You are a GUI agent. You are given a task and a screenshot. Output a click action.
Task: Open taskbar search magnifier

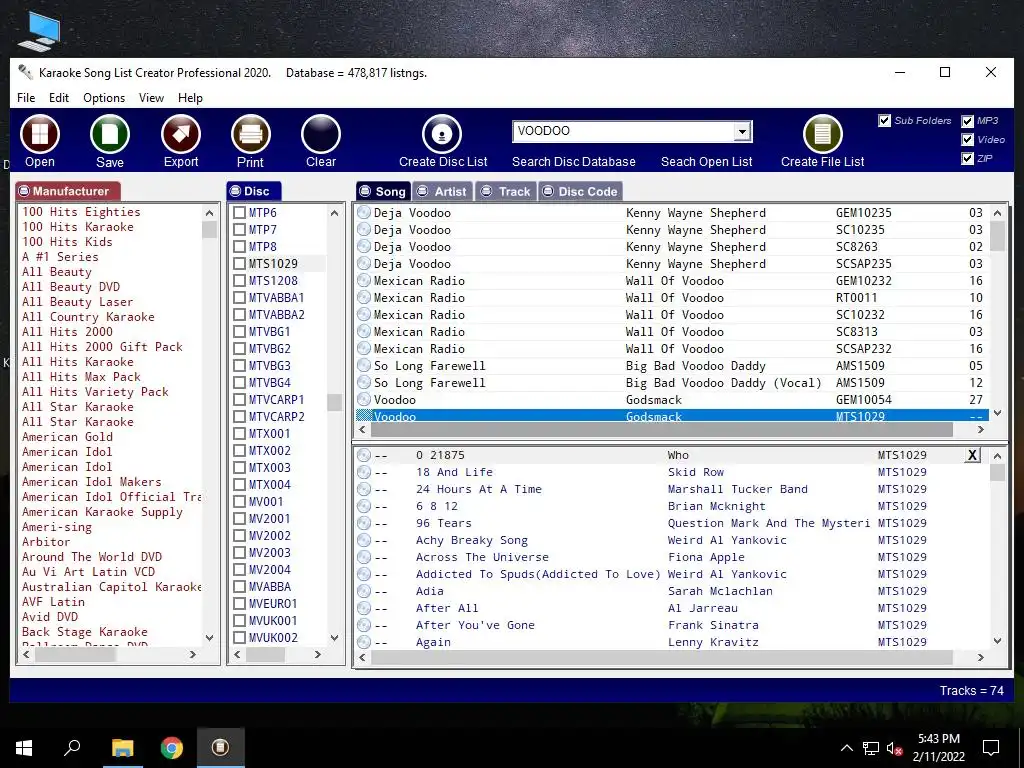(x=72, y=748)
